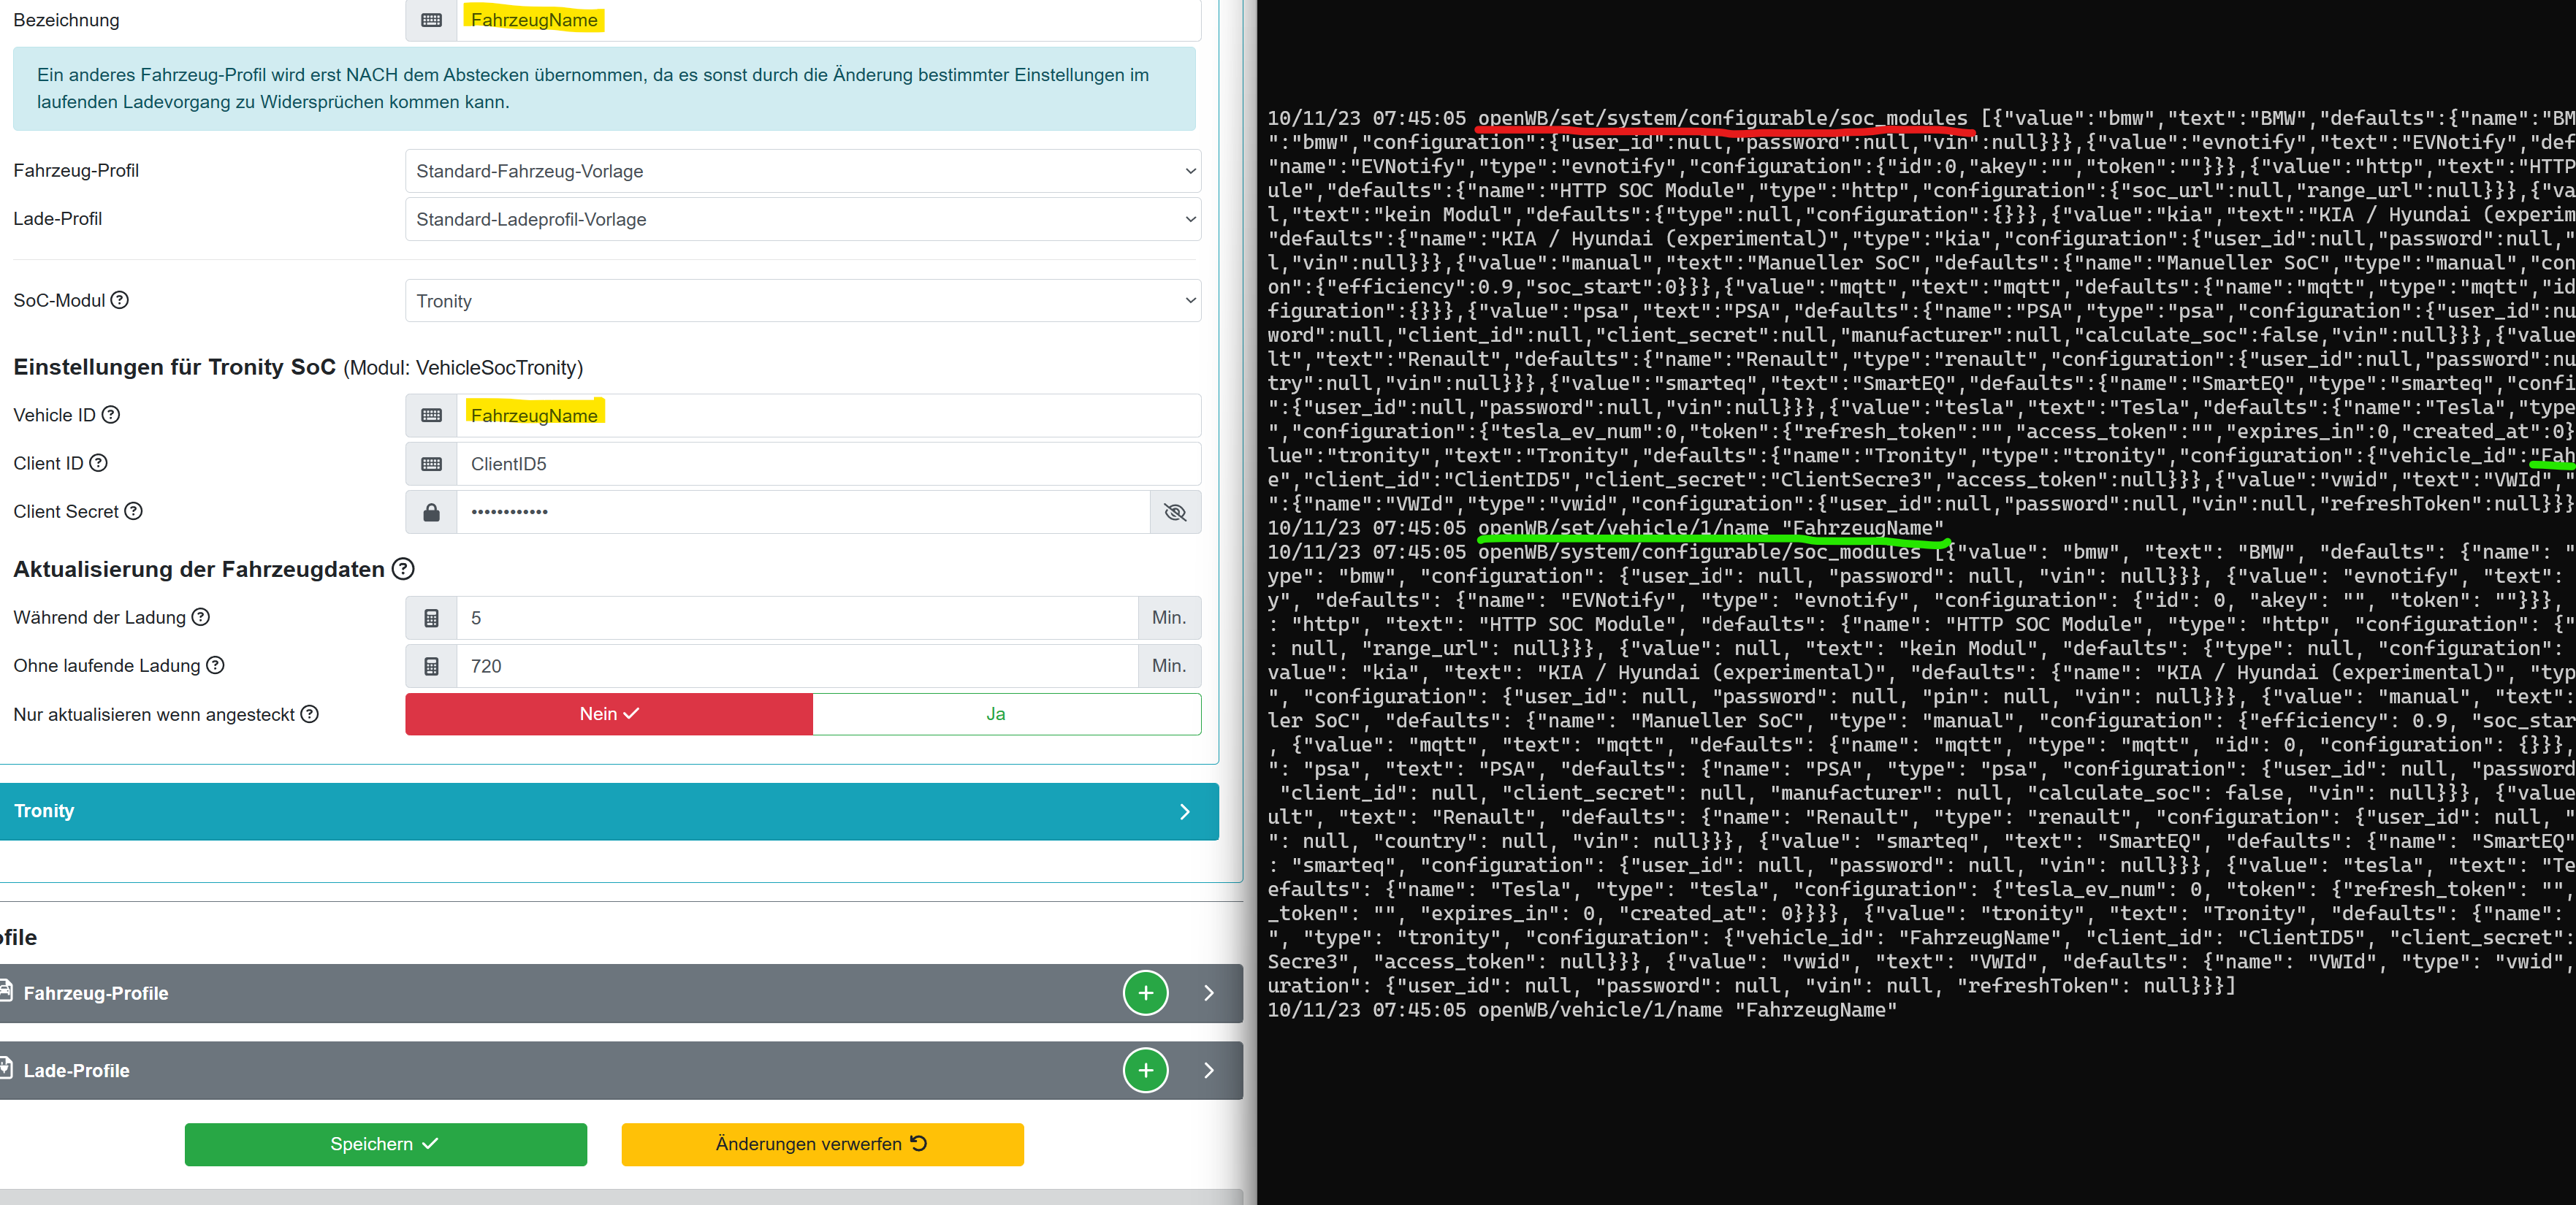The height and width of the screenshot is (1205, 2576).
Task: Click help icon for Aktualisierung der Fahrzeugdaten
Action: [x=403, y=569]
